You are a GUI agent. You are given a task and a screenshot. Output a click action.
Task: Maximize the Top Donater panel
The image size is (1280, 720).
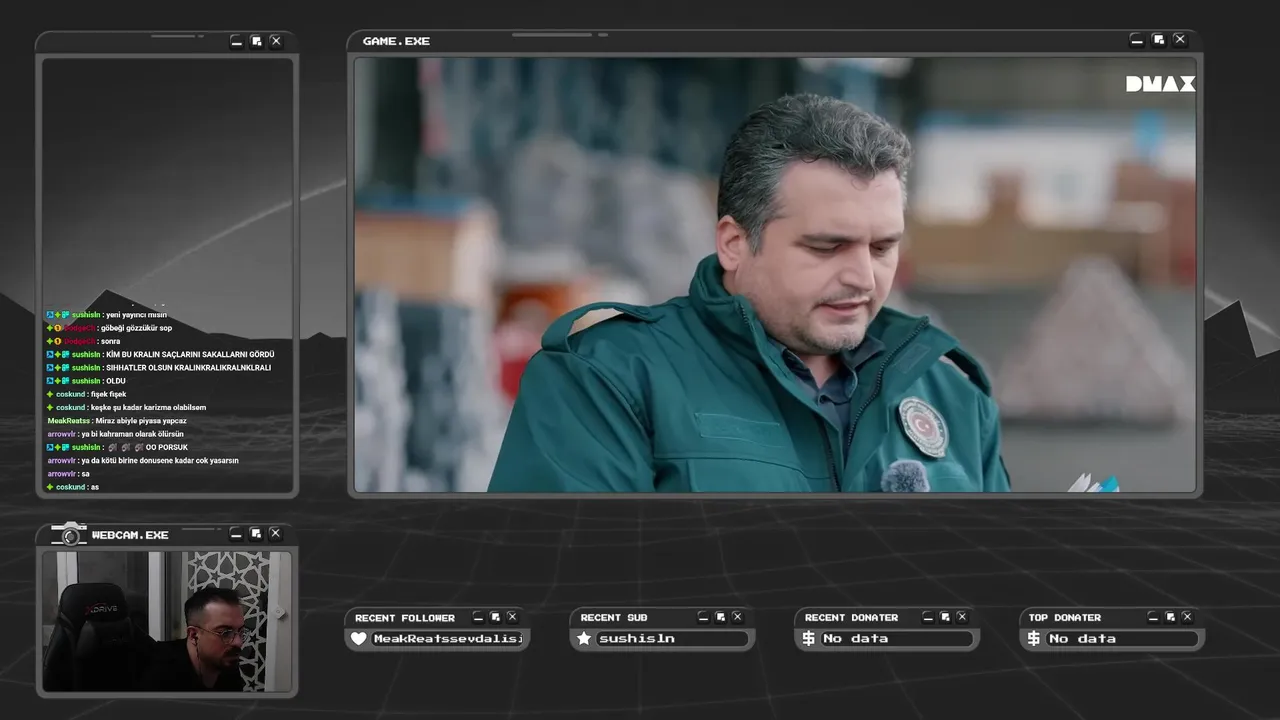pyautogui.click(x=1170, y=617)
